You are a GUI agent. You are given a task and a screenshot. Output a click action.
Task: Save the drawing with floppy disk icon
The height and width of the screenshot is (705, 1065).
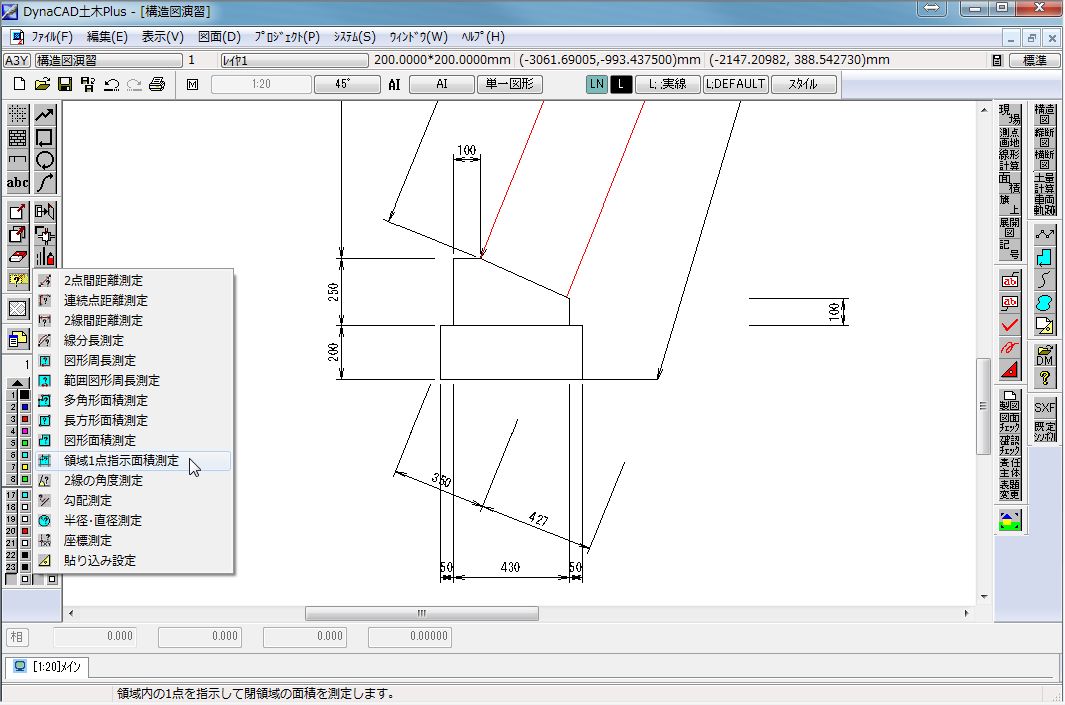(x=65, y=84)
